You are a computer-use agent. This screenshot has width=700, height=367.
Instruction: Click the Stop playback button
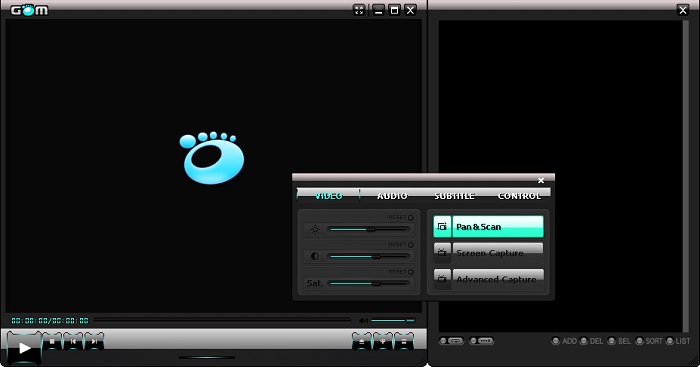pos(52,342)
